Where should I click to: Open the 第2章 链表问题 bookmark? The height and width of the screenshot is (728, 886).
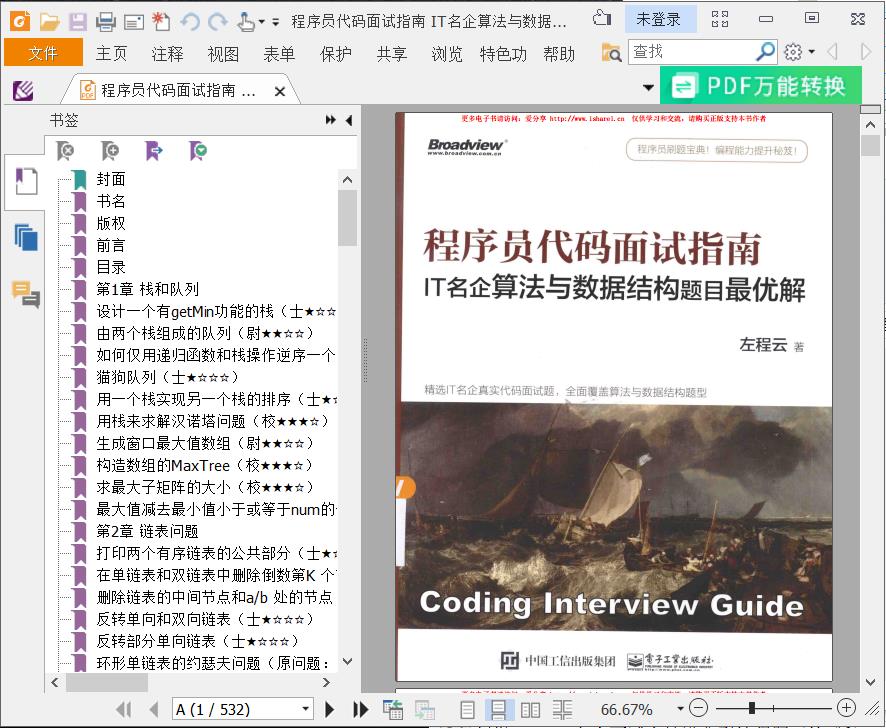tap(147, 531)
